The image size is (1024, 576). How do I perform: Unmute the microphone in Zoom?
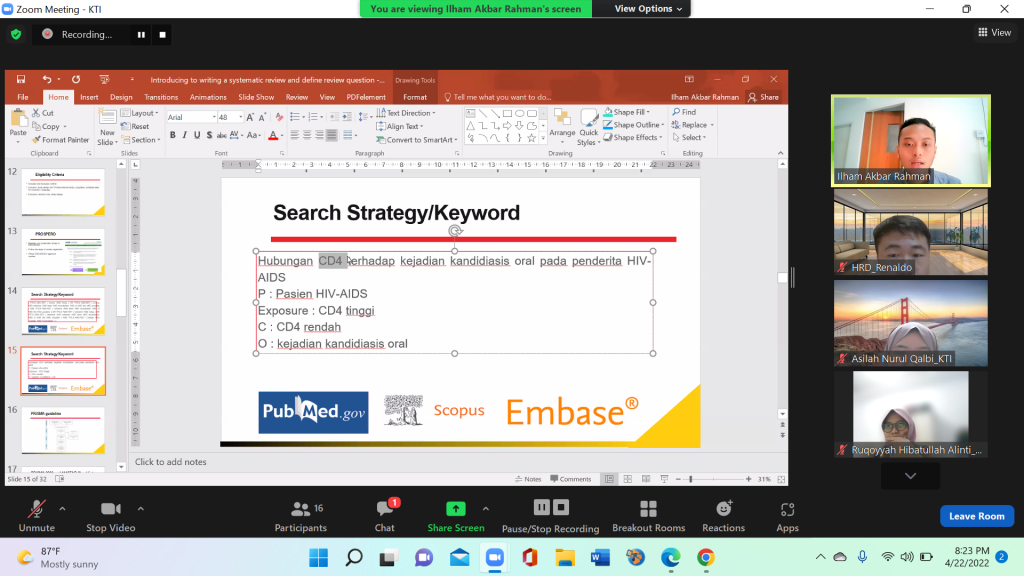point(37,516)
